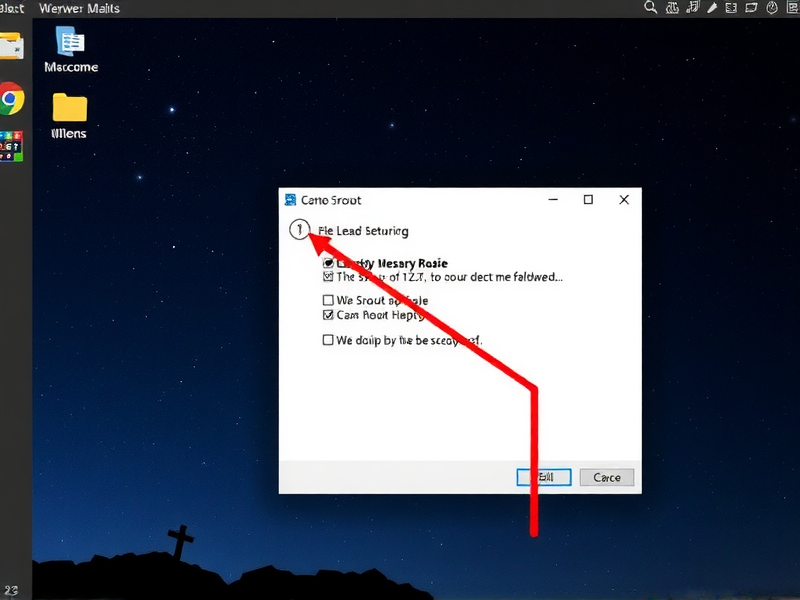Tick the 'We dolip by the be' checkbox
The width and height of the screenshot is (800, 600).
pyautogui.click(x=328, y=340)
